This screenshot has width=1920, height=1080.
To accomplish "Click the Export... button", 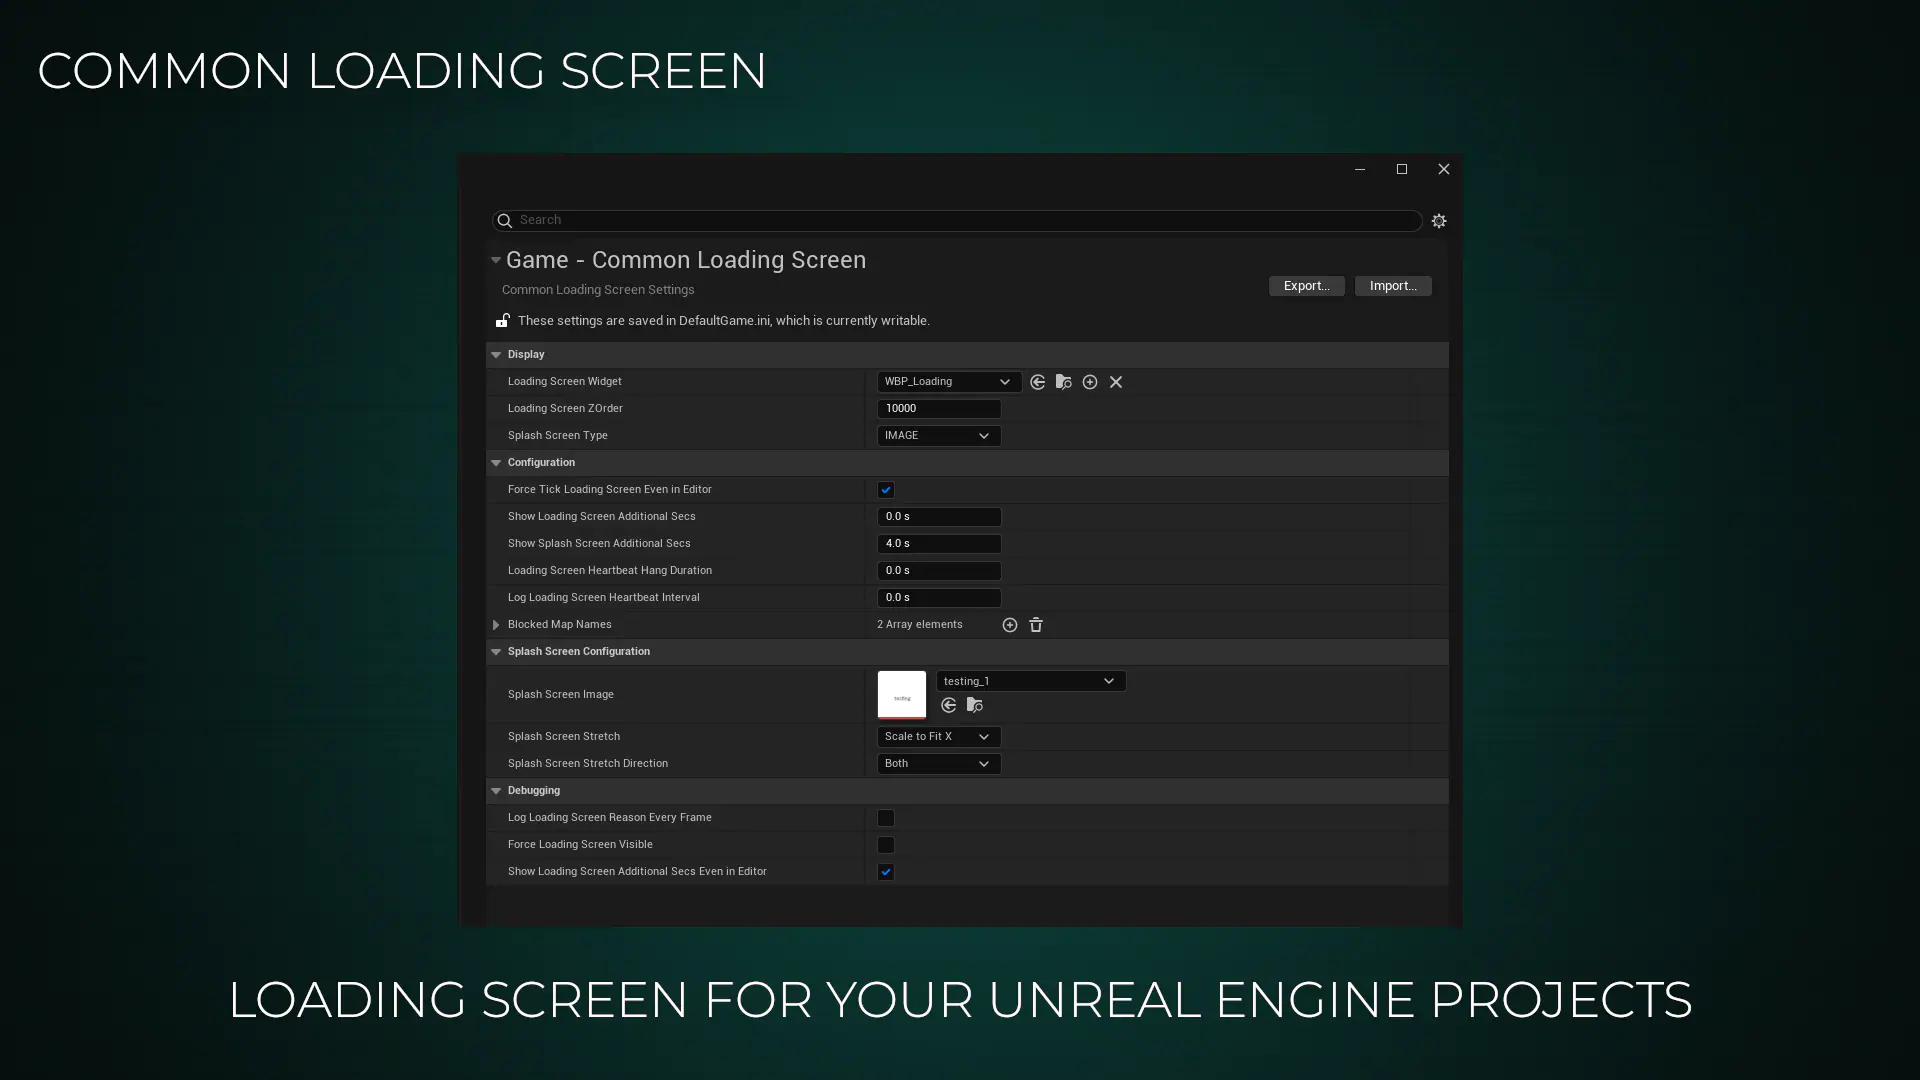I will [x=1306, y=286].
